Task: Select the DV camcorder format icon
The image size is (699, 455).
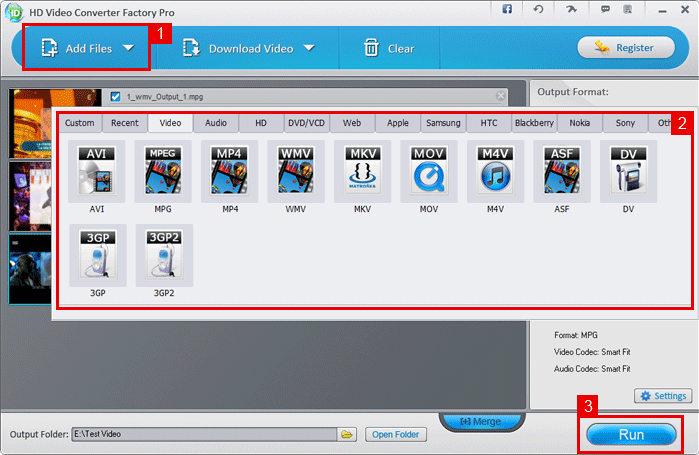Action: (628, 170)
